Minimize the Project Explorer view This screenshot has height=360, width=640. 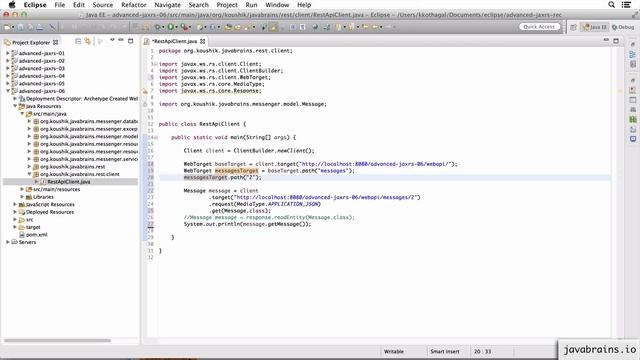(121, 40)
